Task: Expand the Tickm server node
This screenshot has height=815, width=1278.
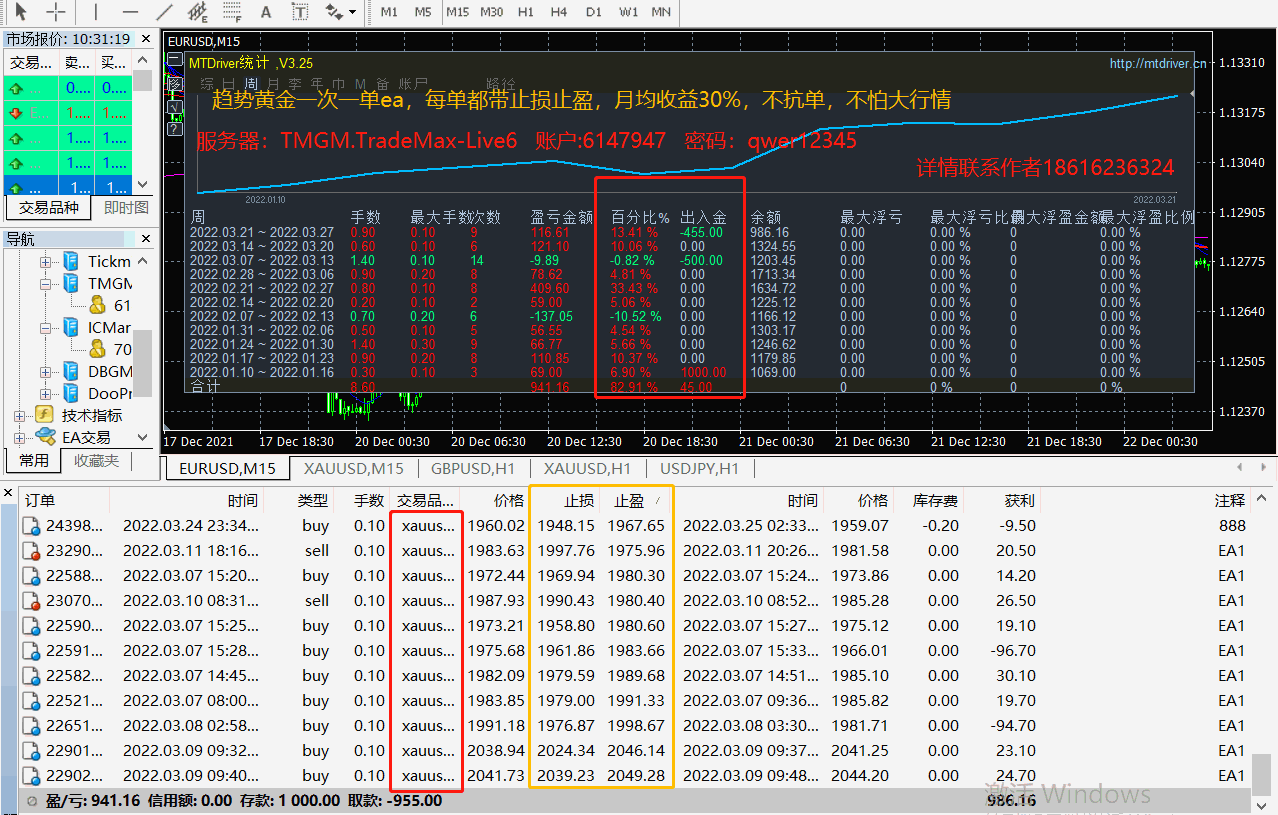Action: 45,262
